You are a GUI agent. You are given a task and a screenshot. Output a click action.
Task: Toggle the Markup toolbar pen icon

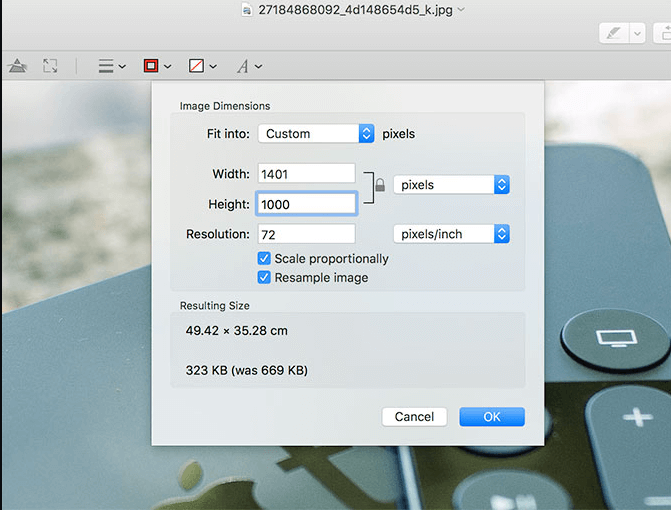coord(614,33)
